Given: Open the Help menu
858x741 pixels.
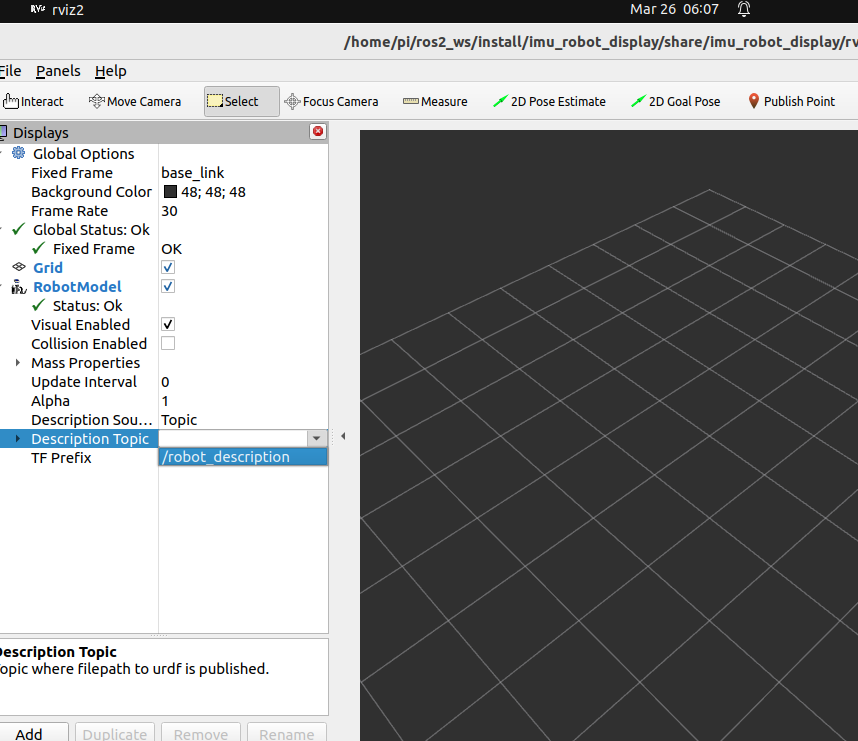Looking at the screenshot, I should 111,71.
